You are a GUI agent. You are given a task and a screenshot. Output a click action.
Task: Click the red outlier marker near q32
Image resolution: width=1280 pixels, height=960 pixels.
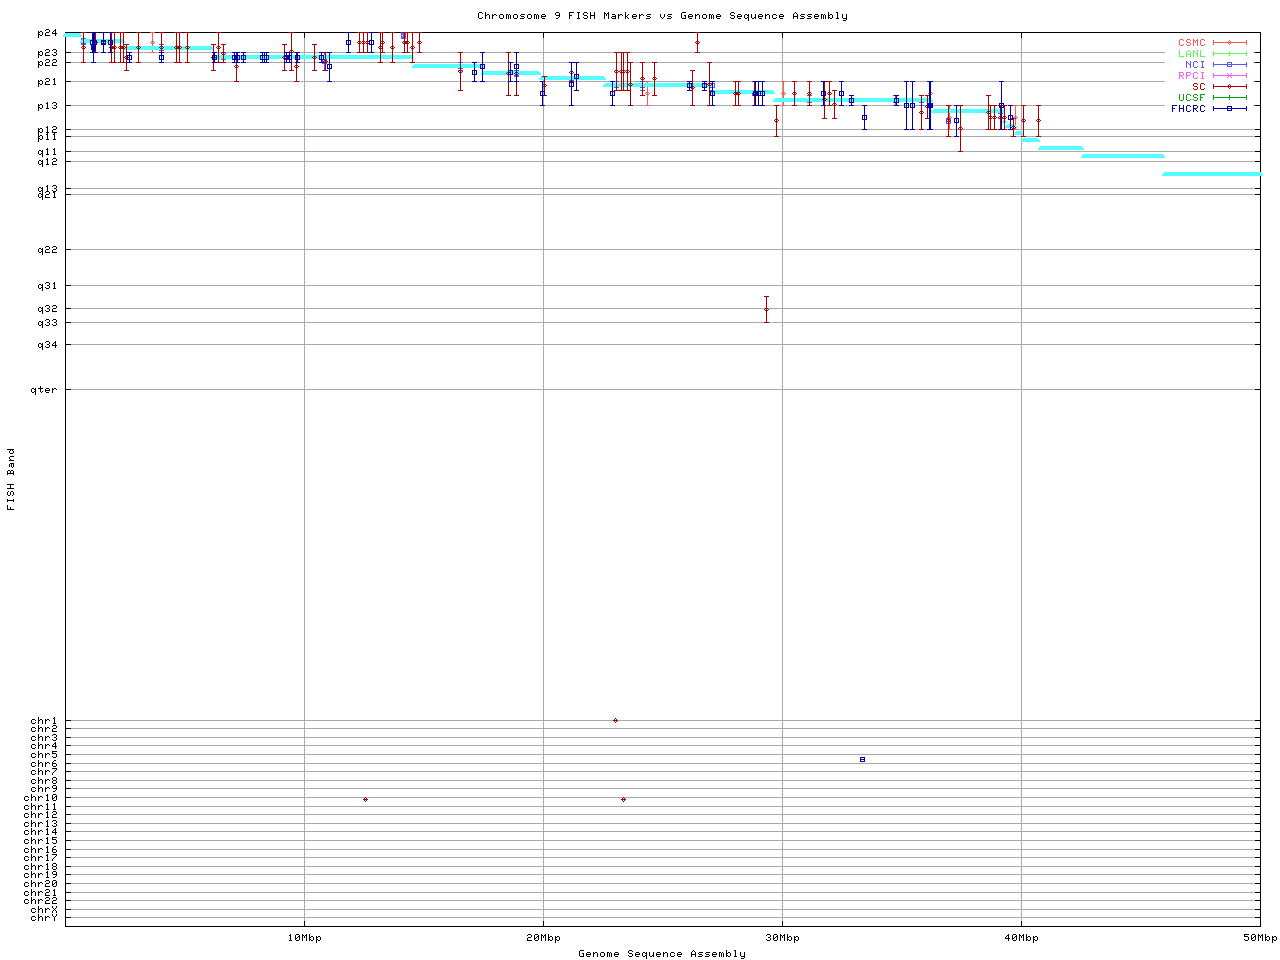766,309
